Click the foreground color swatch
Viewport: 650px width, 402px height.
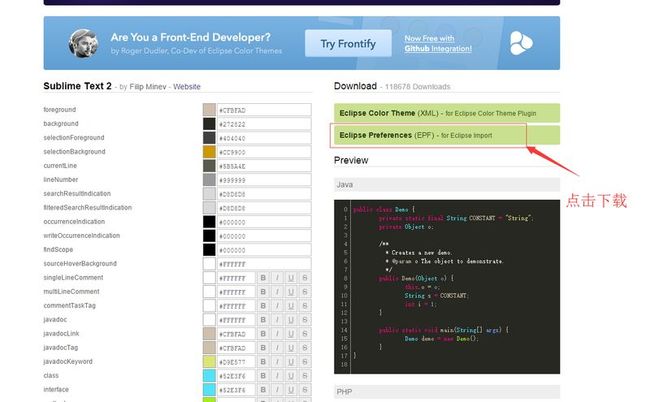click(x=209, y=110)
